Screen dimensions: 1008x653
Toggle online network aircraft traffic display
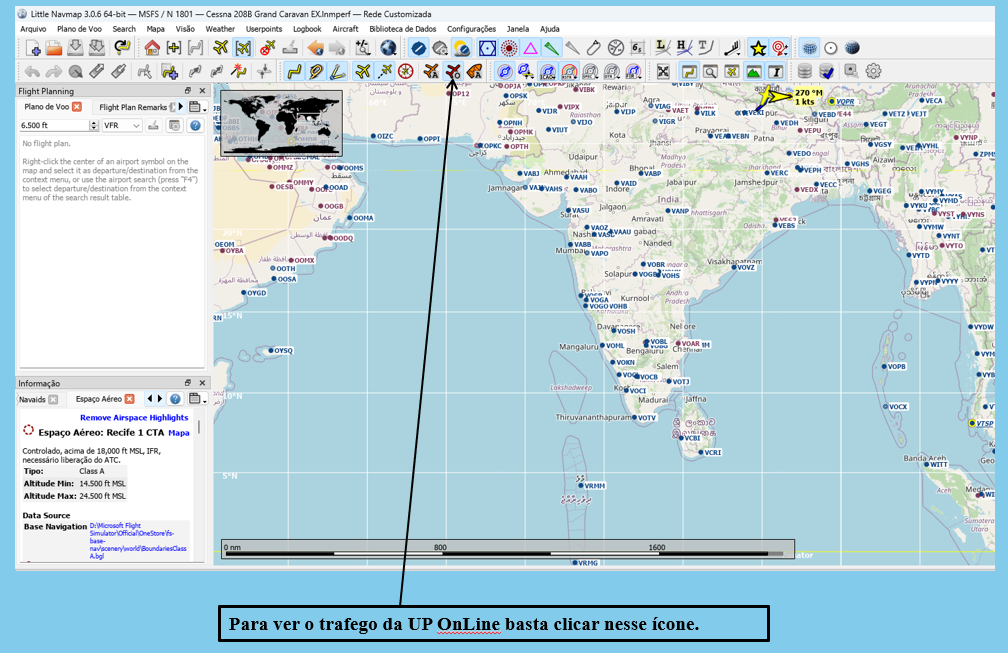point(453,71)
